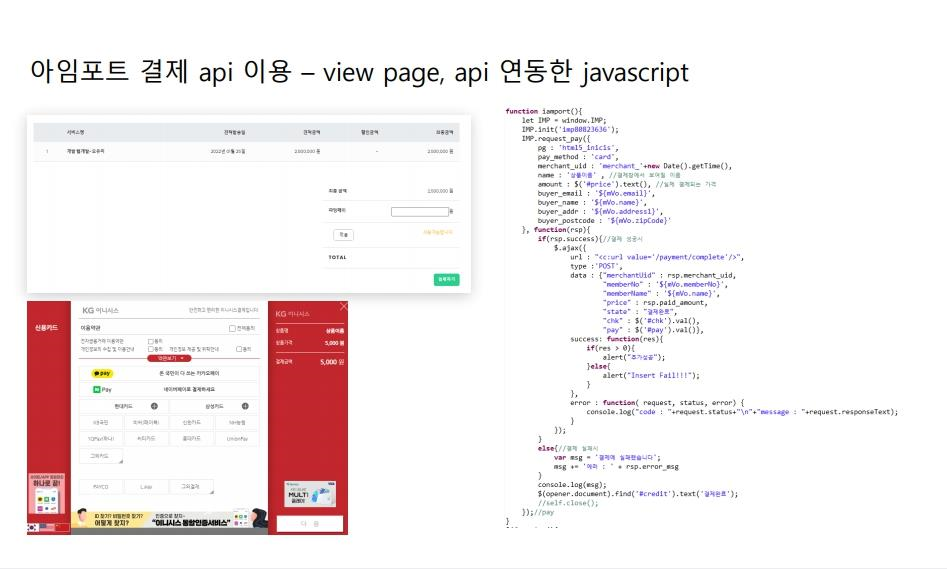Choose the PAYCO payment option
Viewport: 947px width, 569px height.
(100, 487)
